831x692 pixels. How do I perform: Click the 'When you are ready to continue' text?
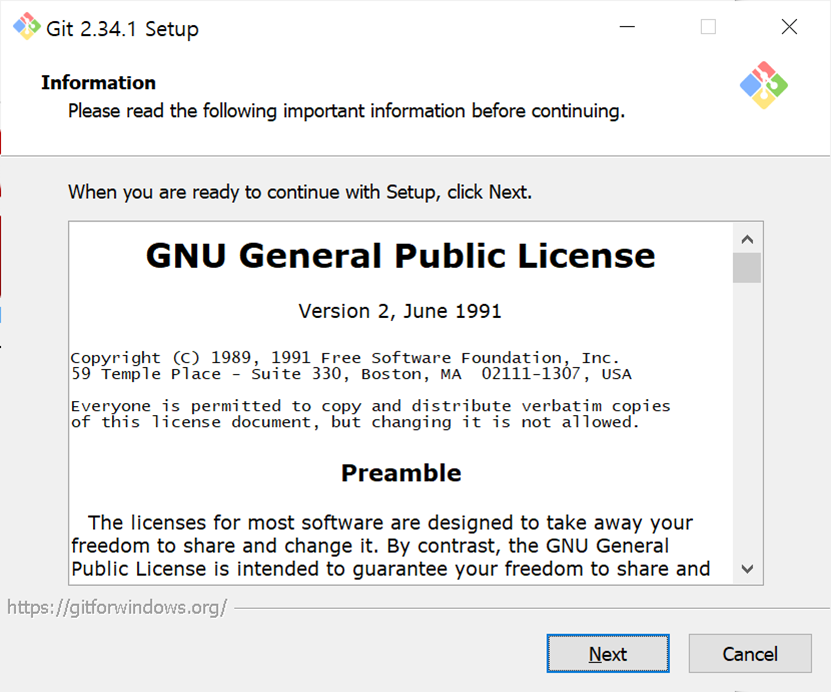300,192
